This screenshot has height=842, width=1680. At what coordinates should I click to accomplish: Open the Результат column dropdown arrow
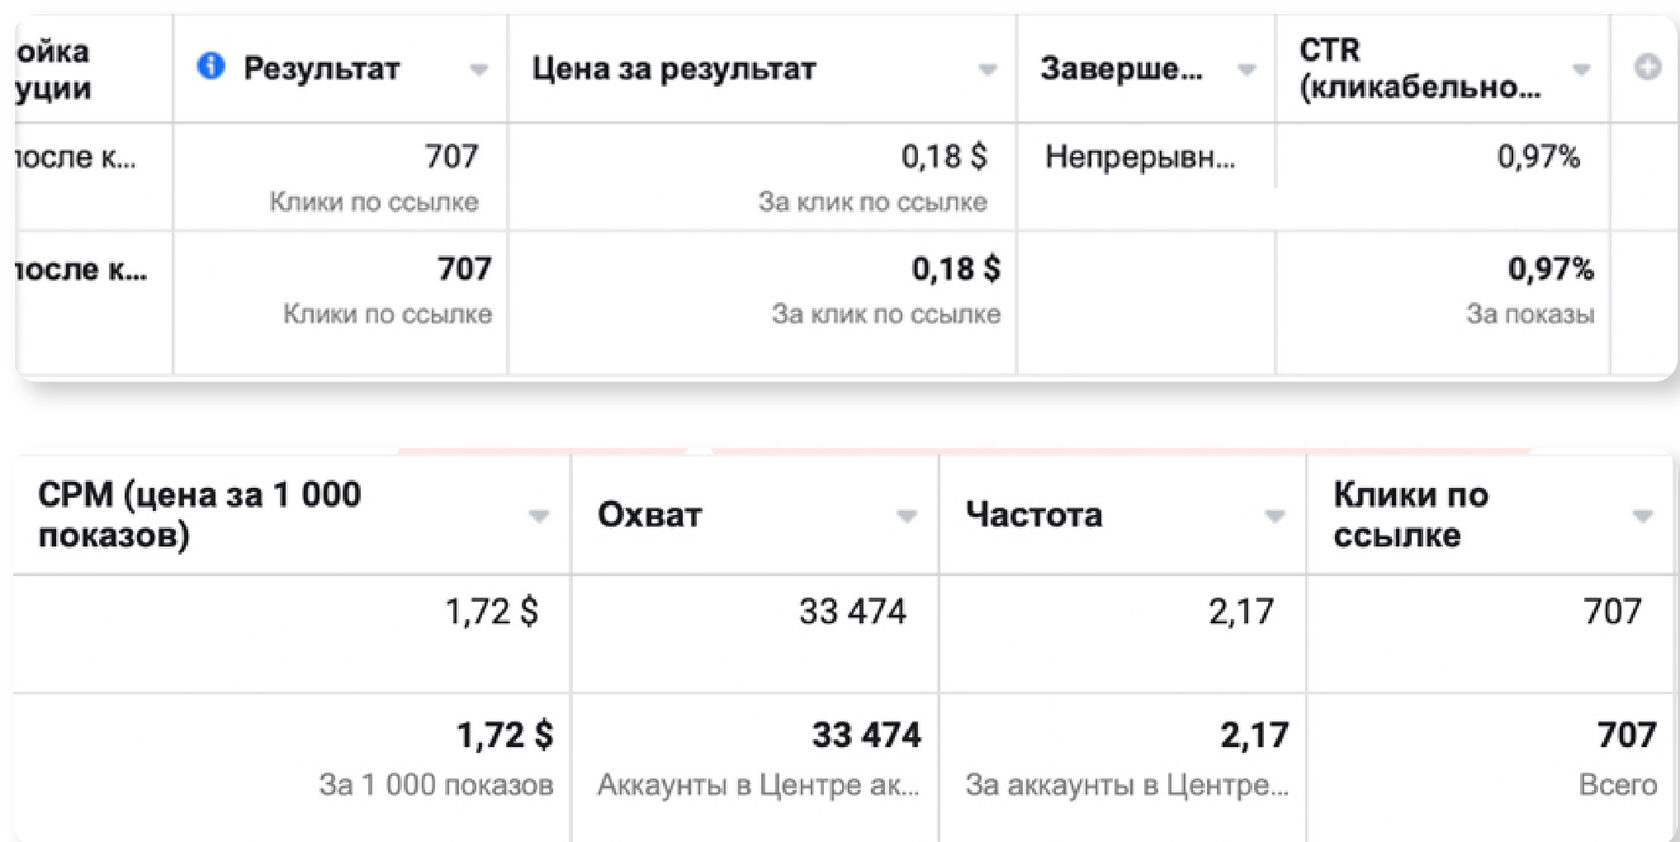point(479,70)
